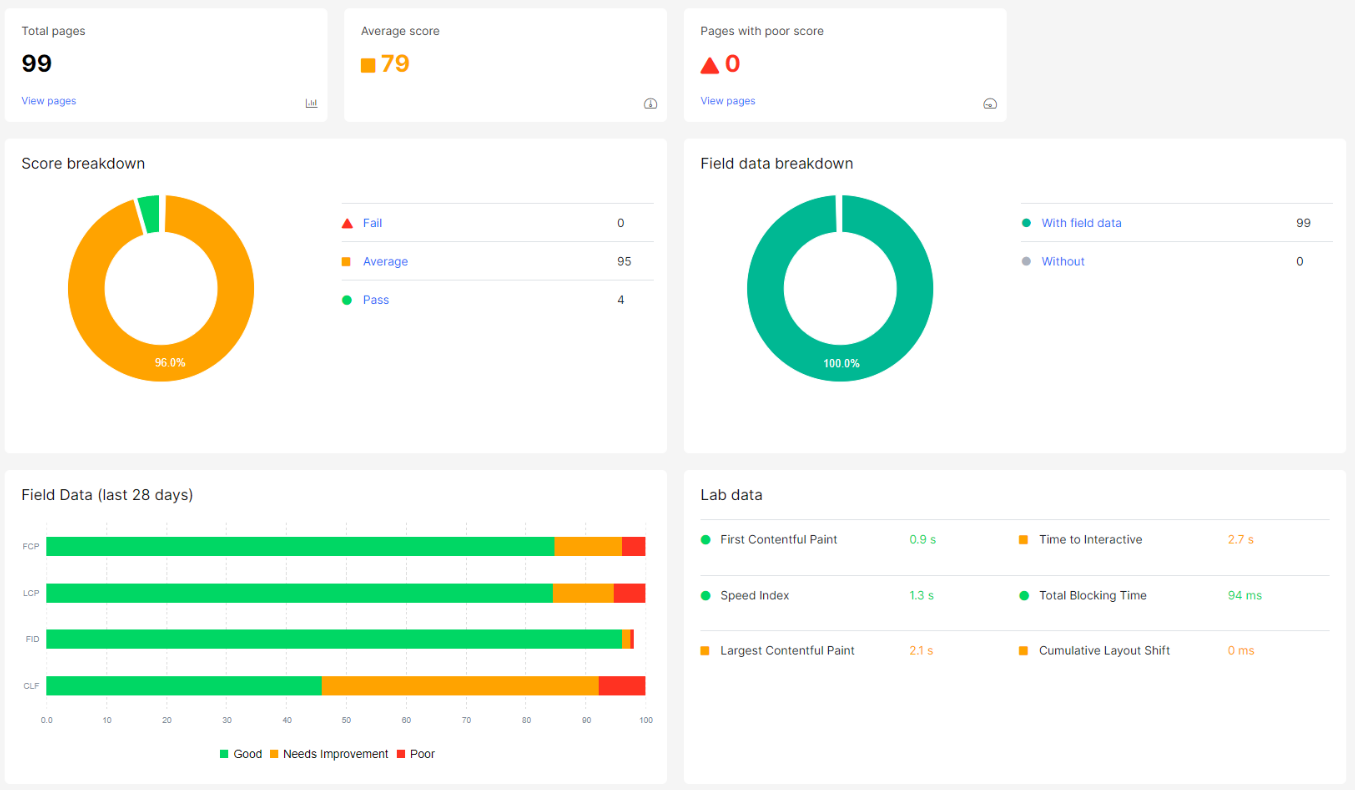Viewport: 1355px width, 790px height.
Task: Open Without link in Field data breakdown
Action: (1063, 261)
